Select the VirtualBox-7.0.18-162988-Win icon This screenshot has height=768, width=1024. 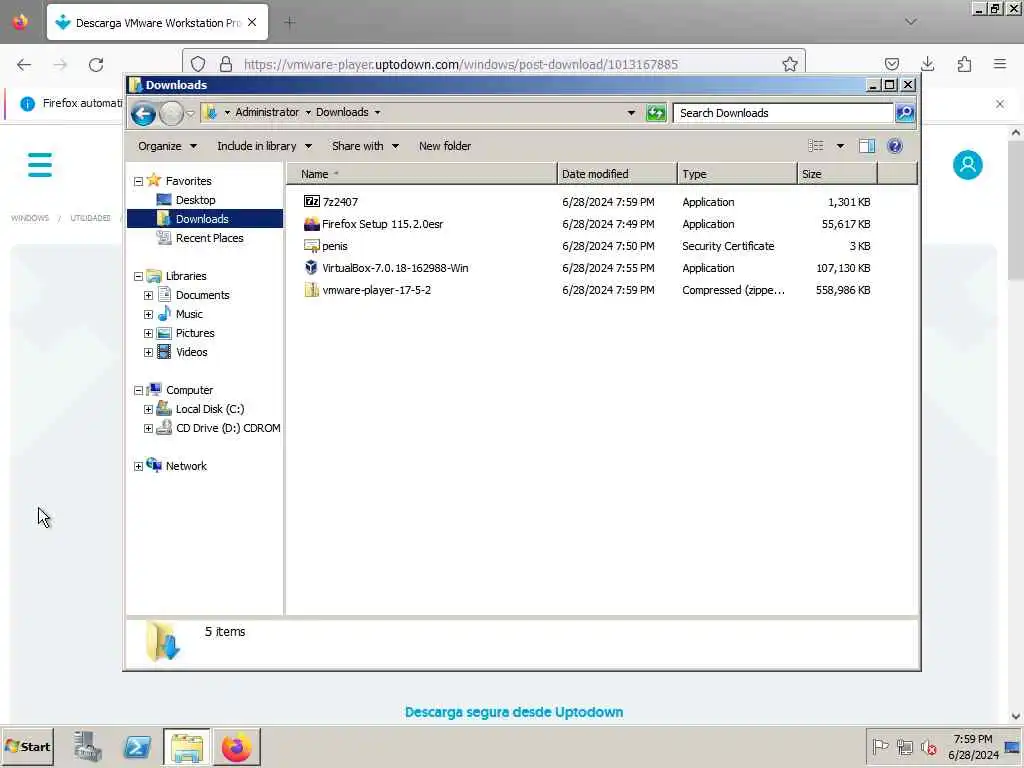tap(312, 268)
